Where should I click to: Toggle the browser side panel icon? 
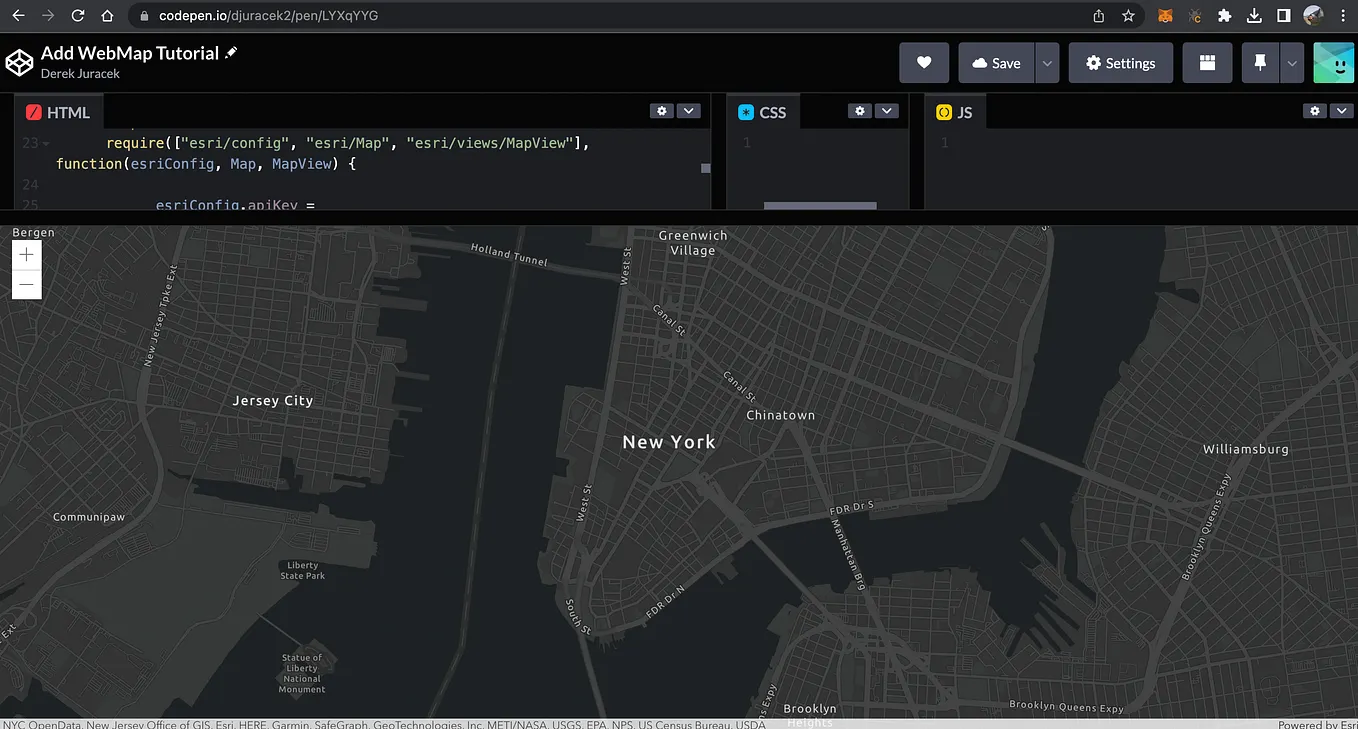coord(1284,15)
